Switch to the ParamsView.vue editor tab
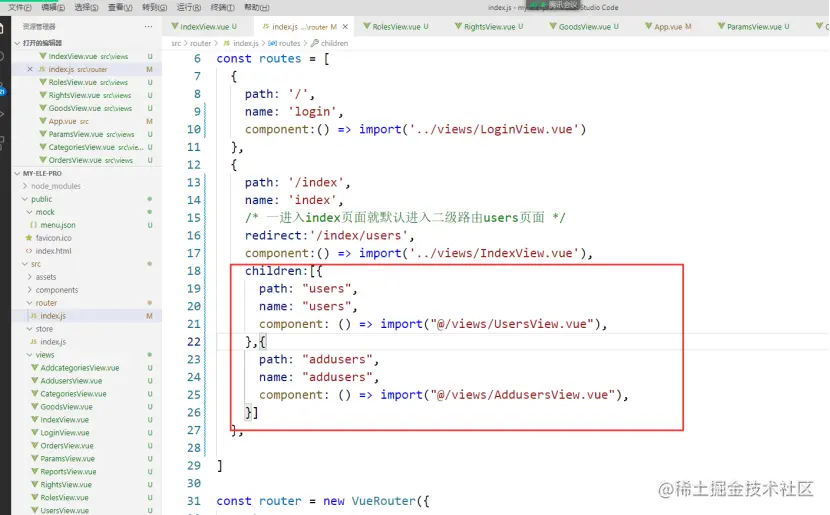The width and height of the screenshot is (830, 515). click(754, 26)
